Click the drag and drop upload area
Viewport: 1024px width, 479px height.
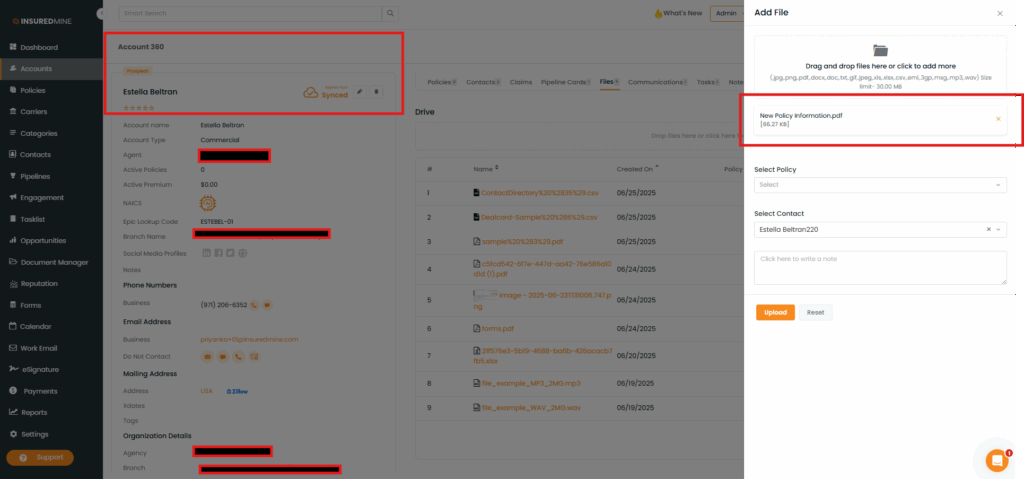click(x=880, y=64)
